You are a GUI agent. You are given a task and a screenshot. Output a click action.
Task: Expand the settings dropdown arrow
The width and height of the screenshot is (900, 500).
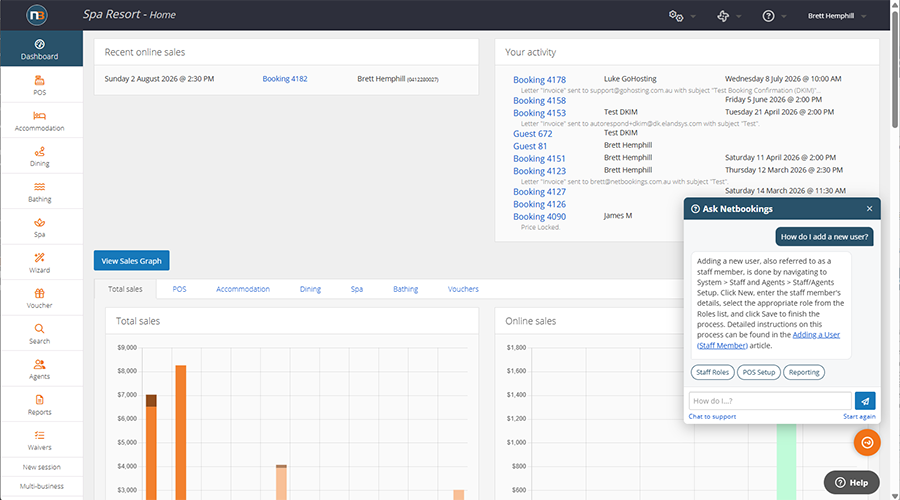tap(693, 17)
